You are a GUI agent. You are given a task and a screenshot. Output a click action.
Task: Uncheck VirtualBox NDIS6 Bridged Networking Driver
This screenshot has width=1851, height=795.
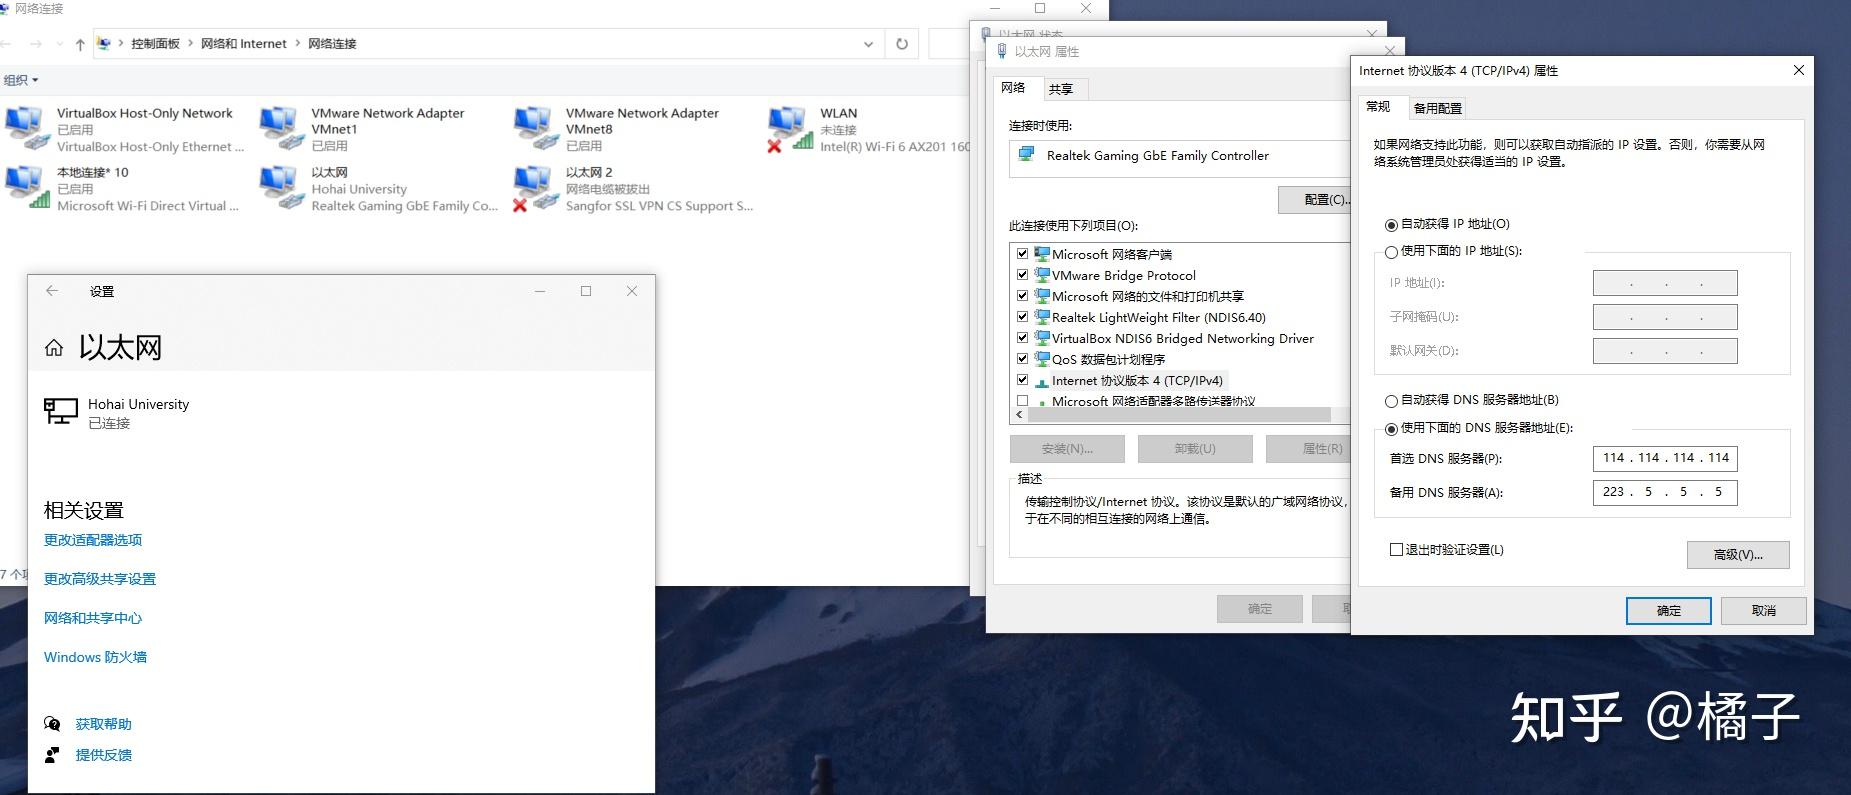click(1022, 338)
